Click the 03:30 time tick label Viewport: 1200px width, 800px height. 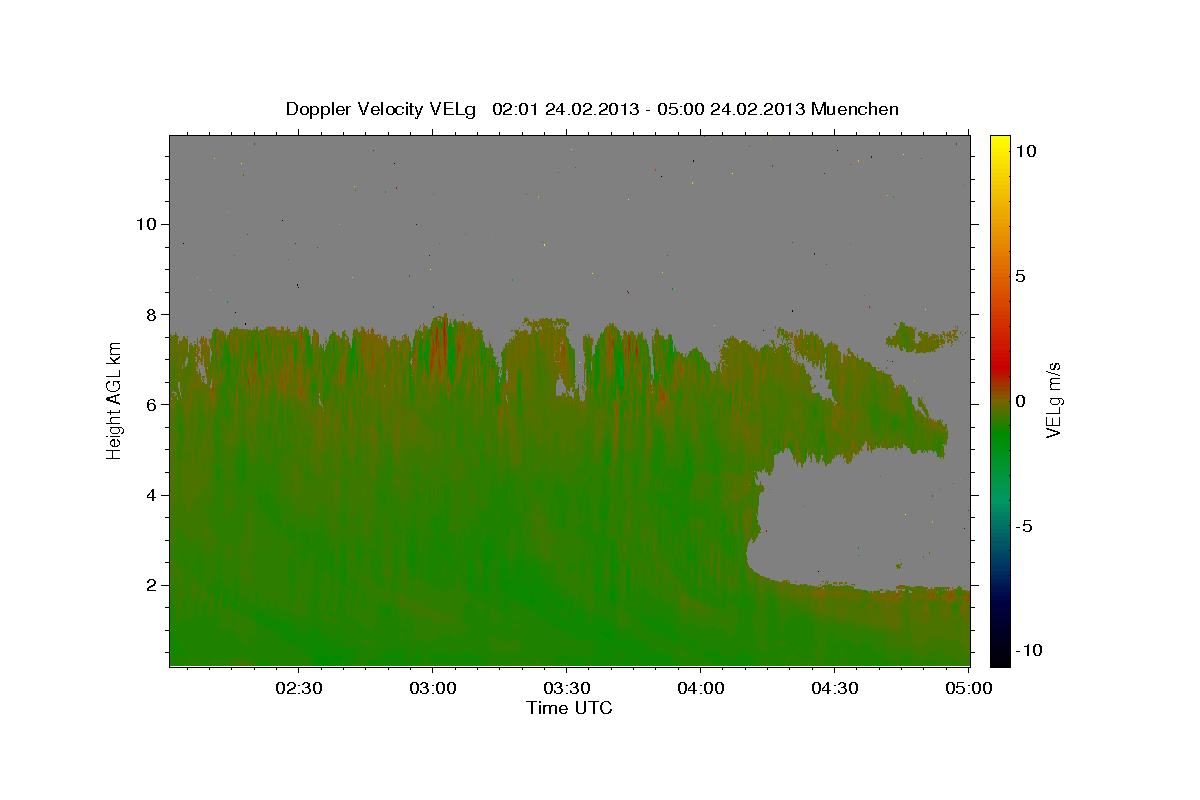(x=566, y=688)
